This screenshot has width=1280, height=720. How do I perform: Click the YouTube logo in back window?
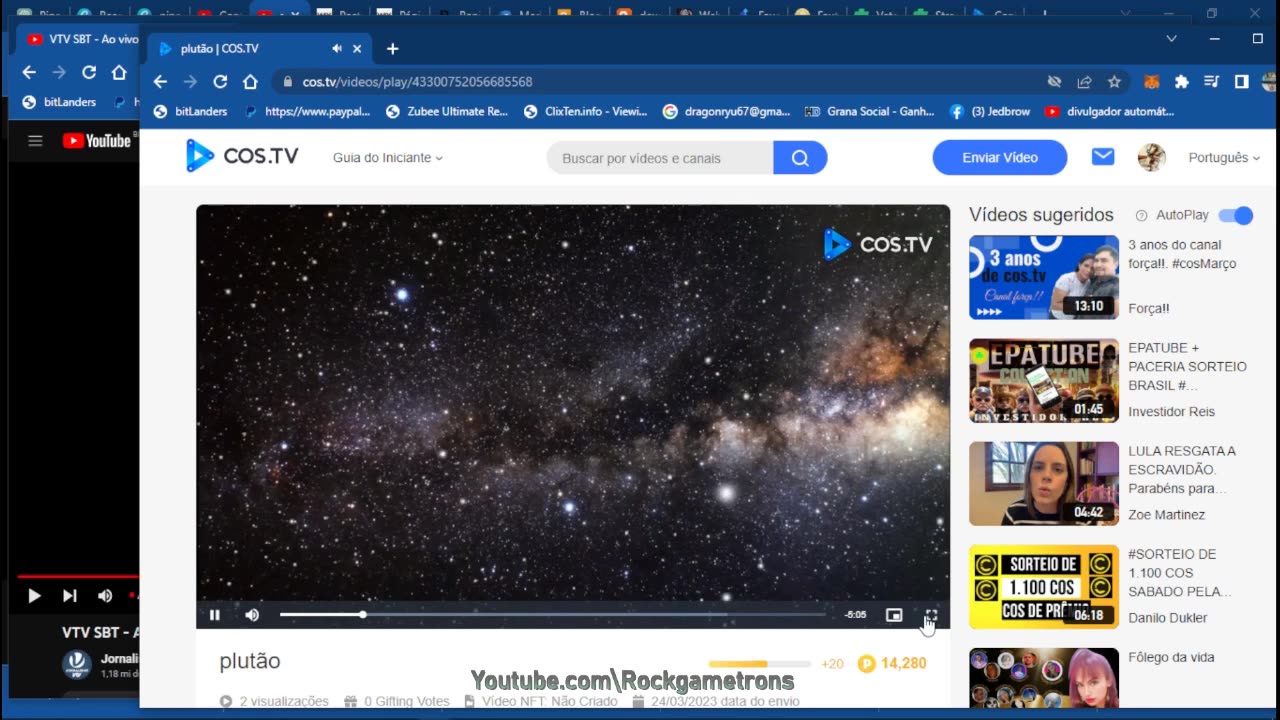pos(96,141)
